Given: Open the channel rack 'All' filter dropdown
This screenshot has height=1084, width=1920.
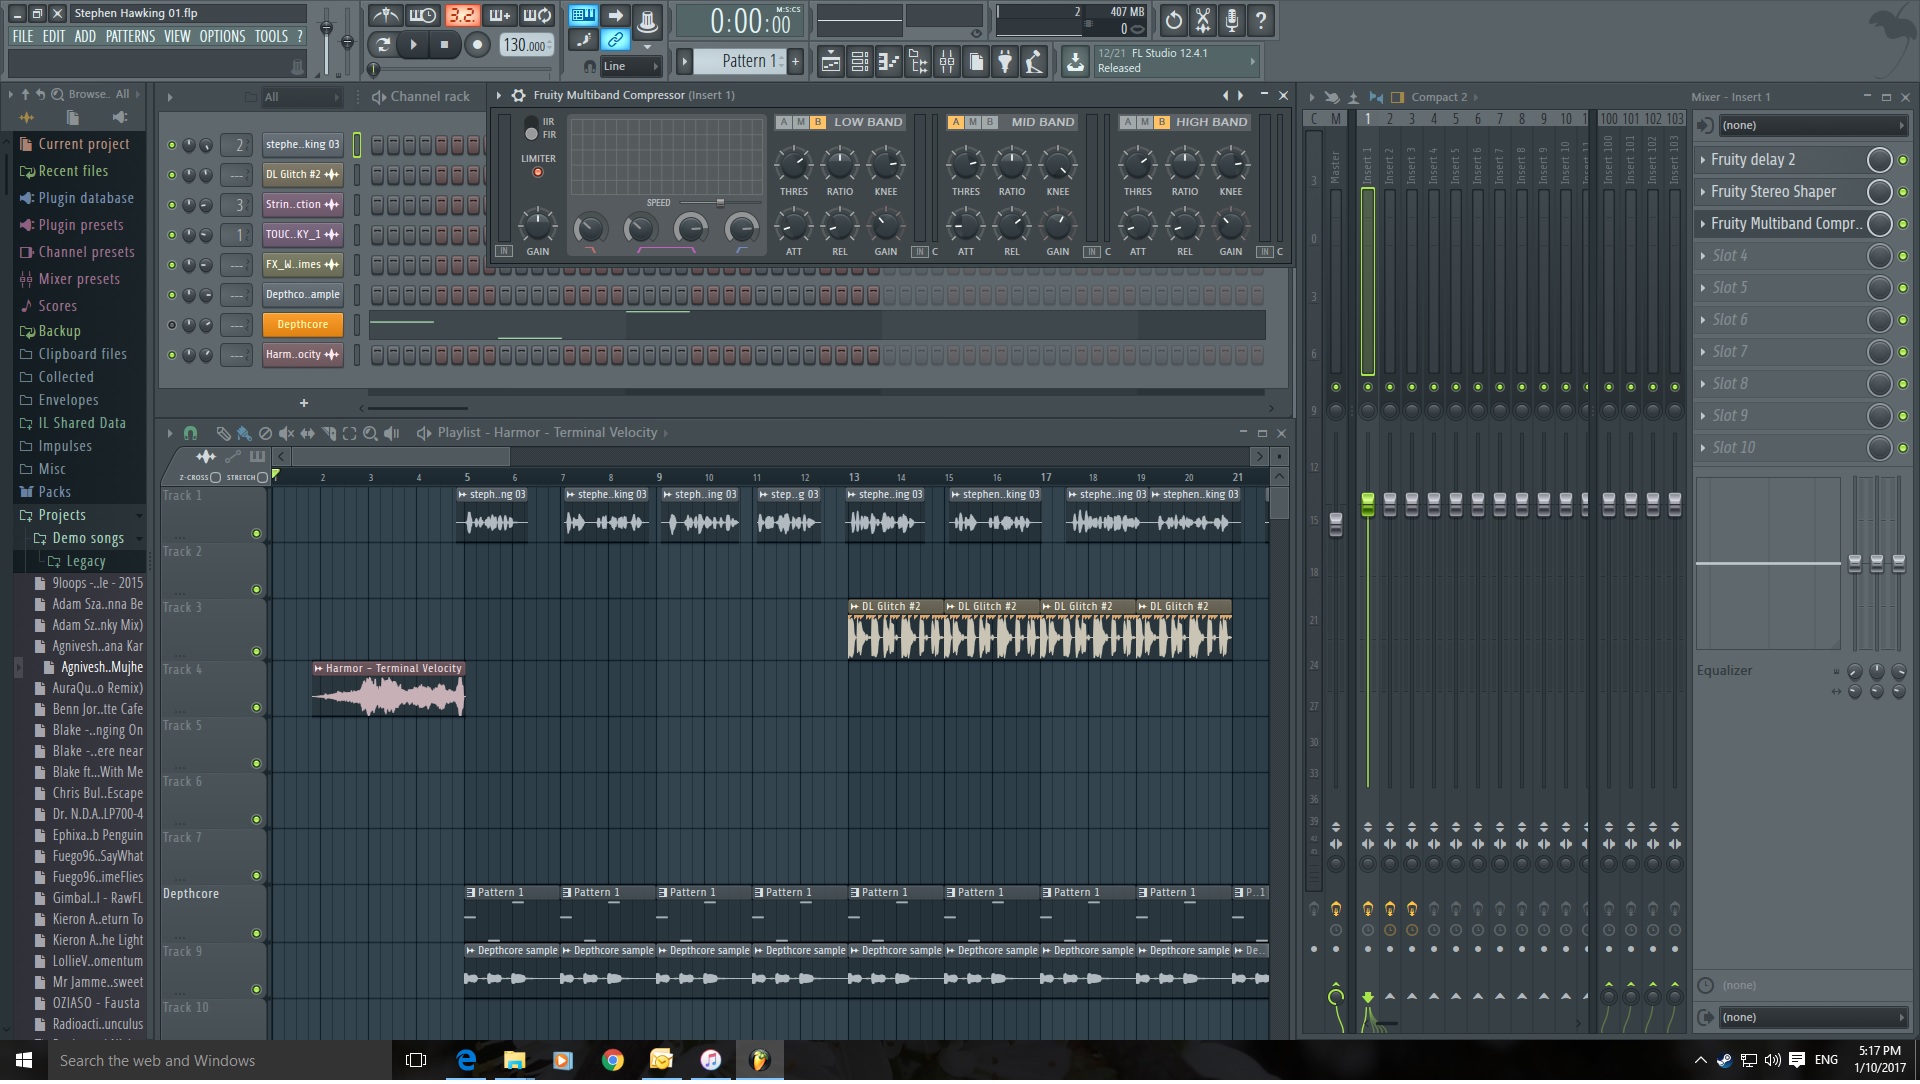Looking at the screenshot, I should click(x=301, y=97).
